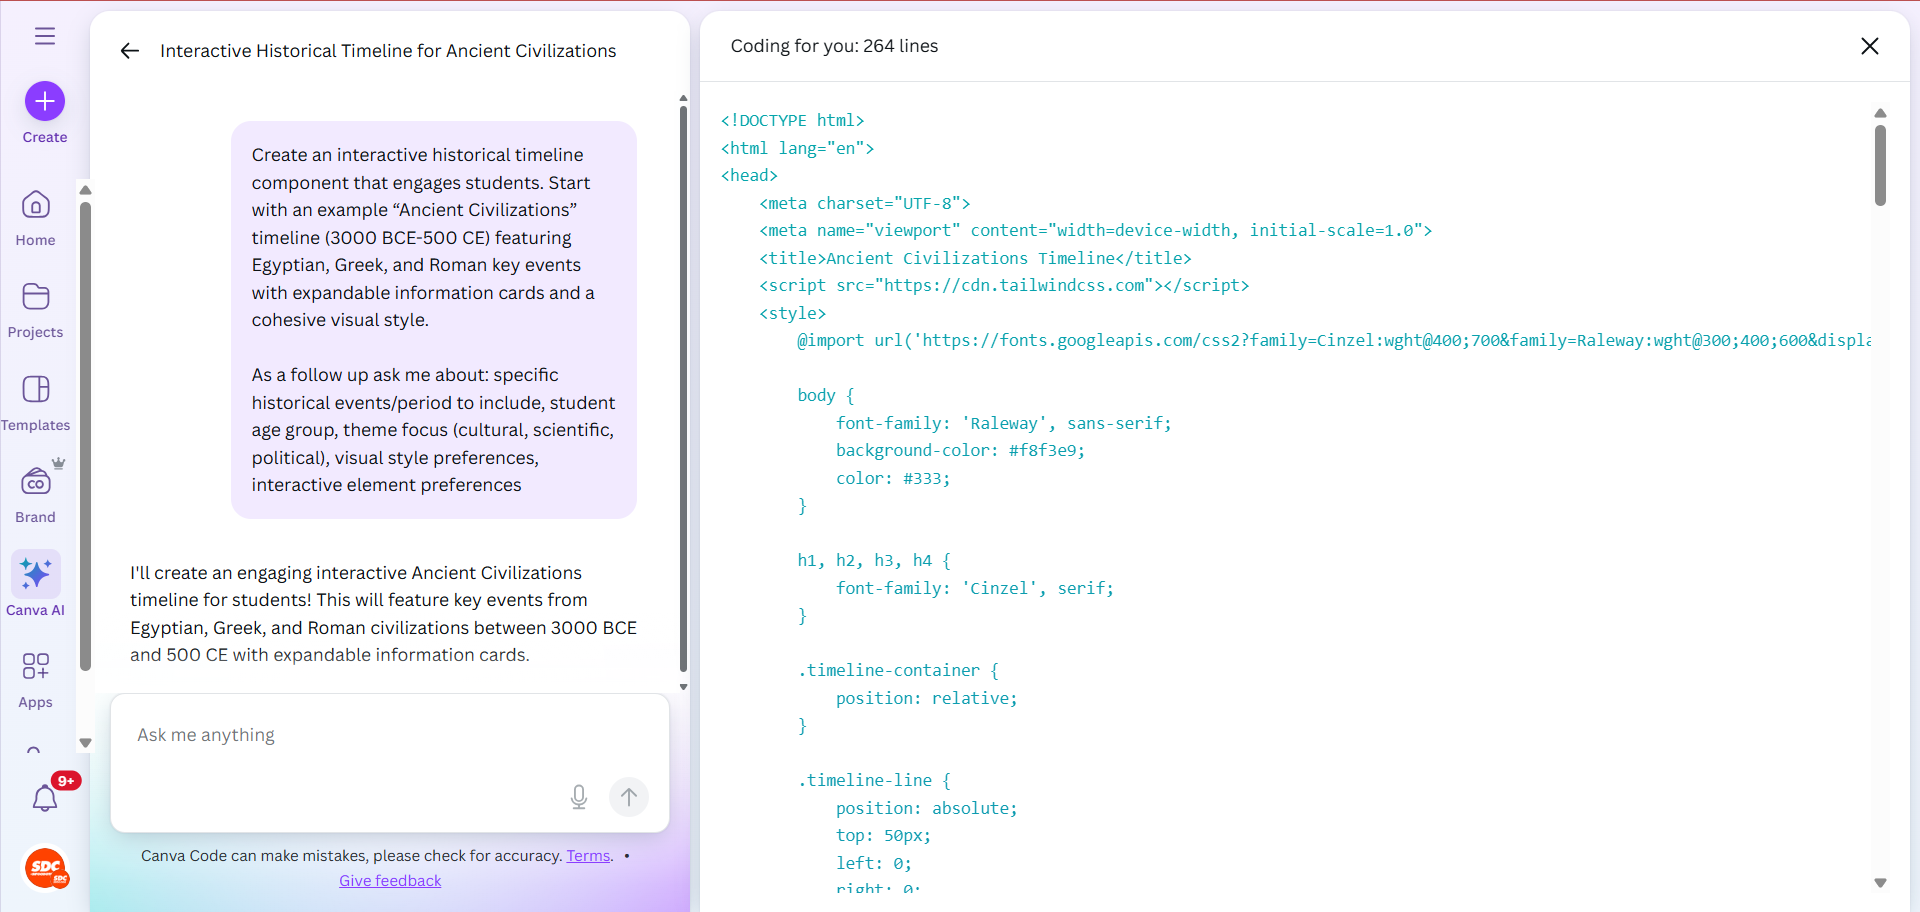Click the '<!DOCTYPE html>' code line
Viewport: 1920px width, 912px height.
tap(793, 120)
